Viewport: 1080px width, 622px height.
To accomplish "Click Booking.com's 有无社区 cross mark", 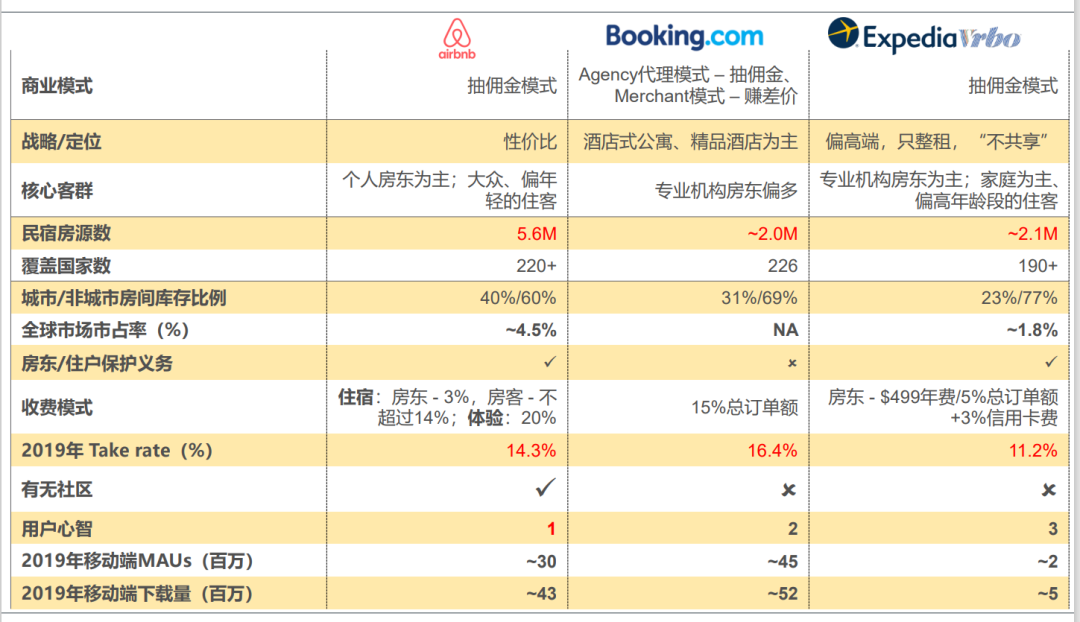I will 789,490.
